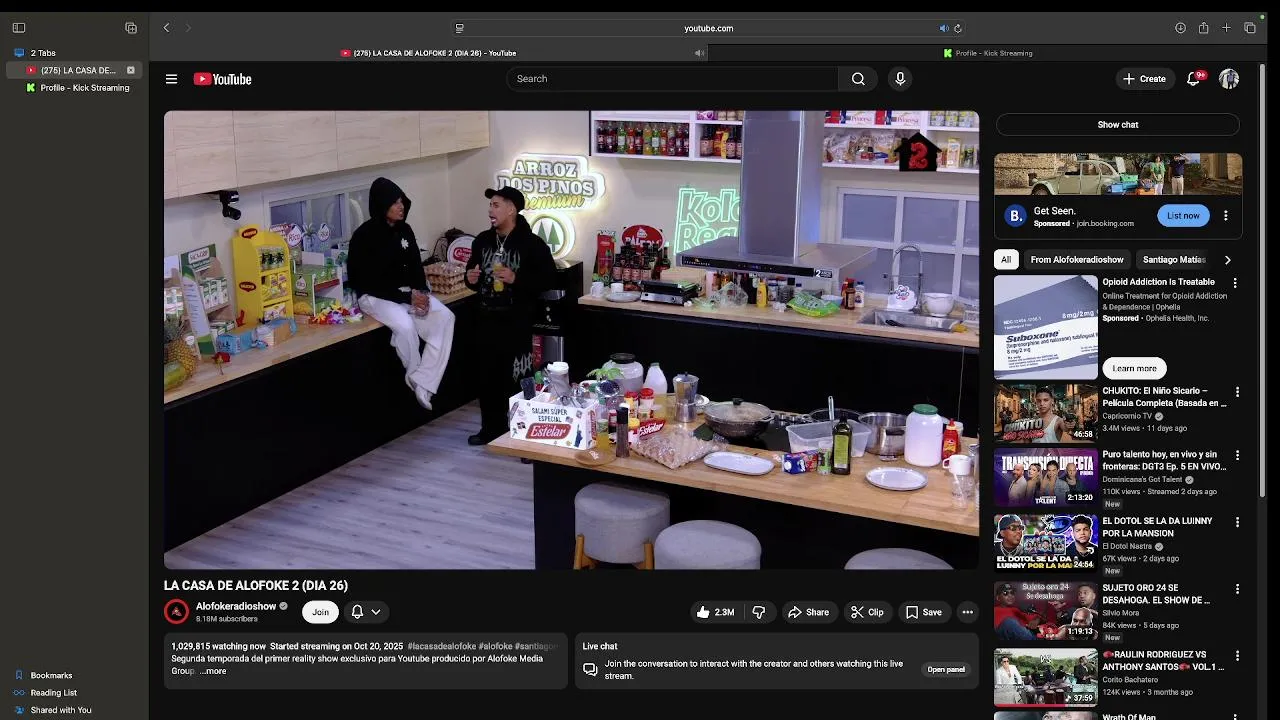Switch to Profile - Kick Streaming tab
Screen dimensions: 1280x720
point(988,53)
